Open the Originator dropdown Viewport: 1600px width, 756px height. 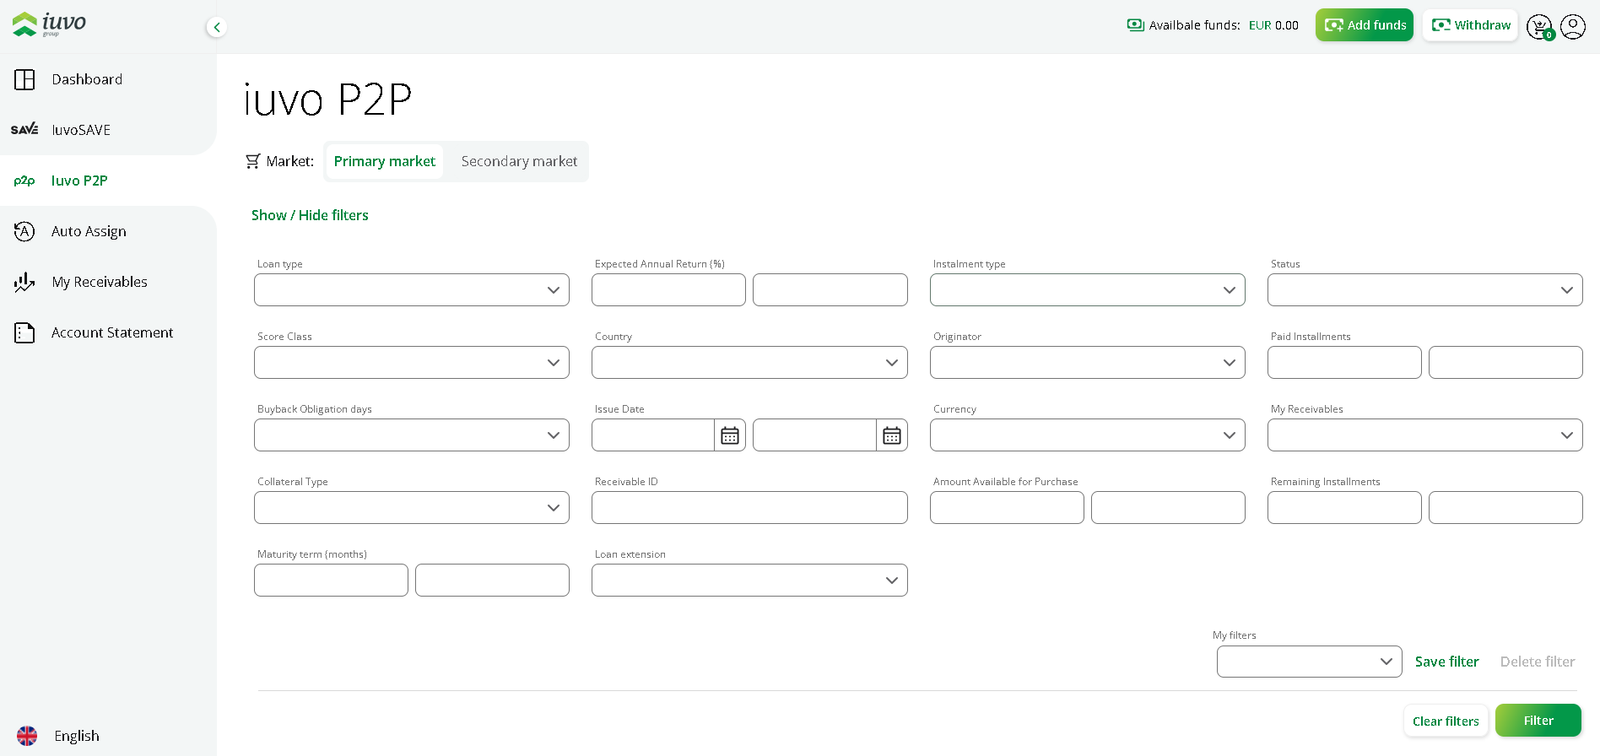(x=1088, y=362)
